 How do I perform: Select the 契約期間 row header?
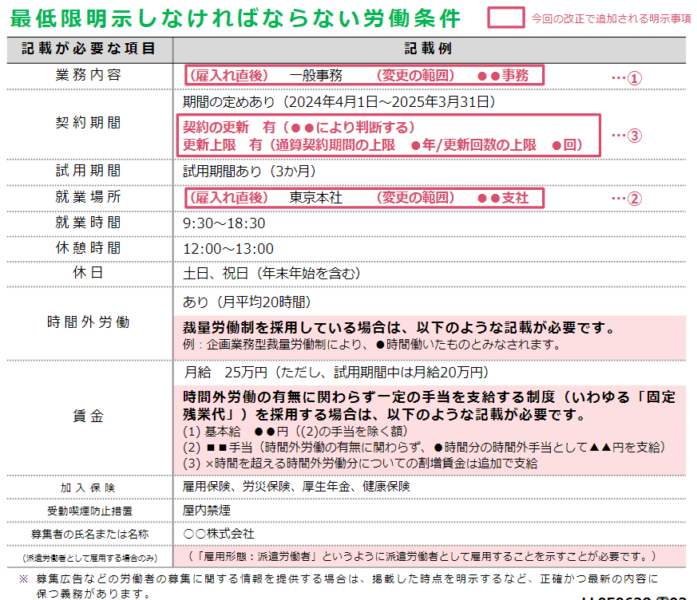[x=87, y=123]
